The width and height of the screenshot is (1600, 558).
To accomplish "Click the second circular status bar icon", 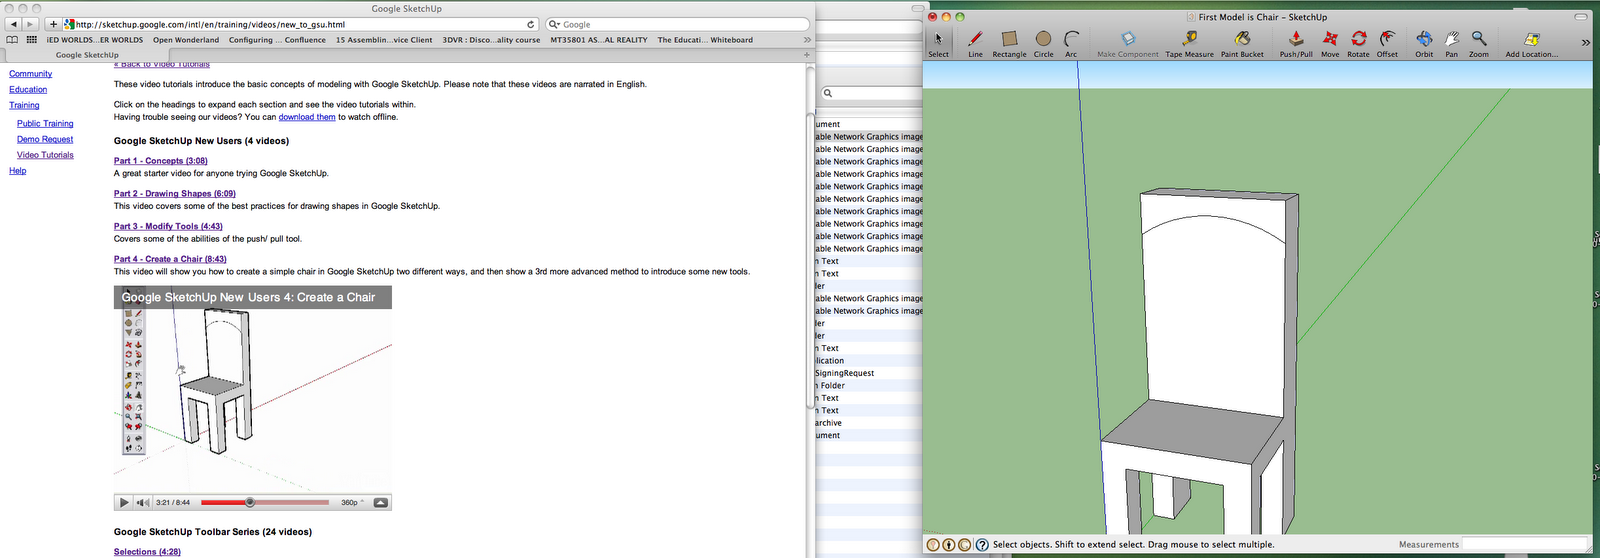I will coord(949,545).
